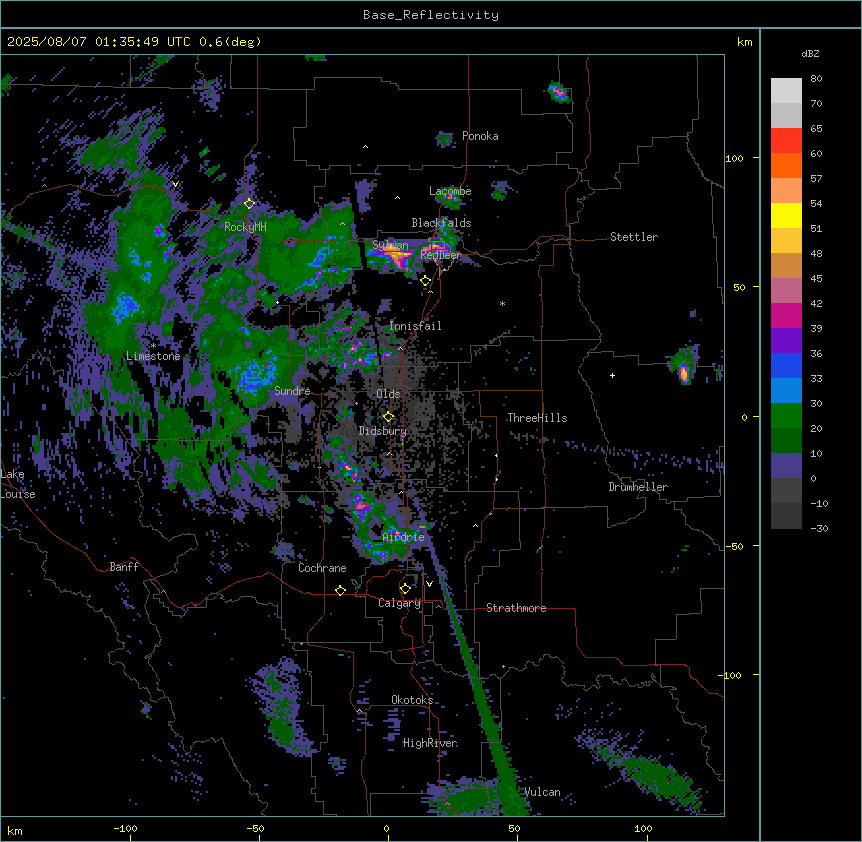Click the white plus marker northwest of Drumheller

point(612,375)
